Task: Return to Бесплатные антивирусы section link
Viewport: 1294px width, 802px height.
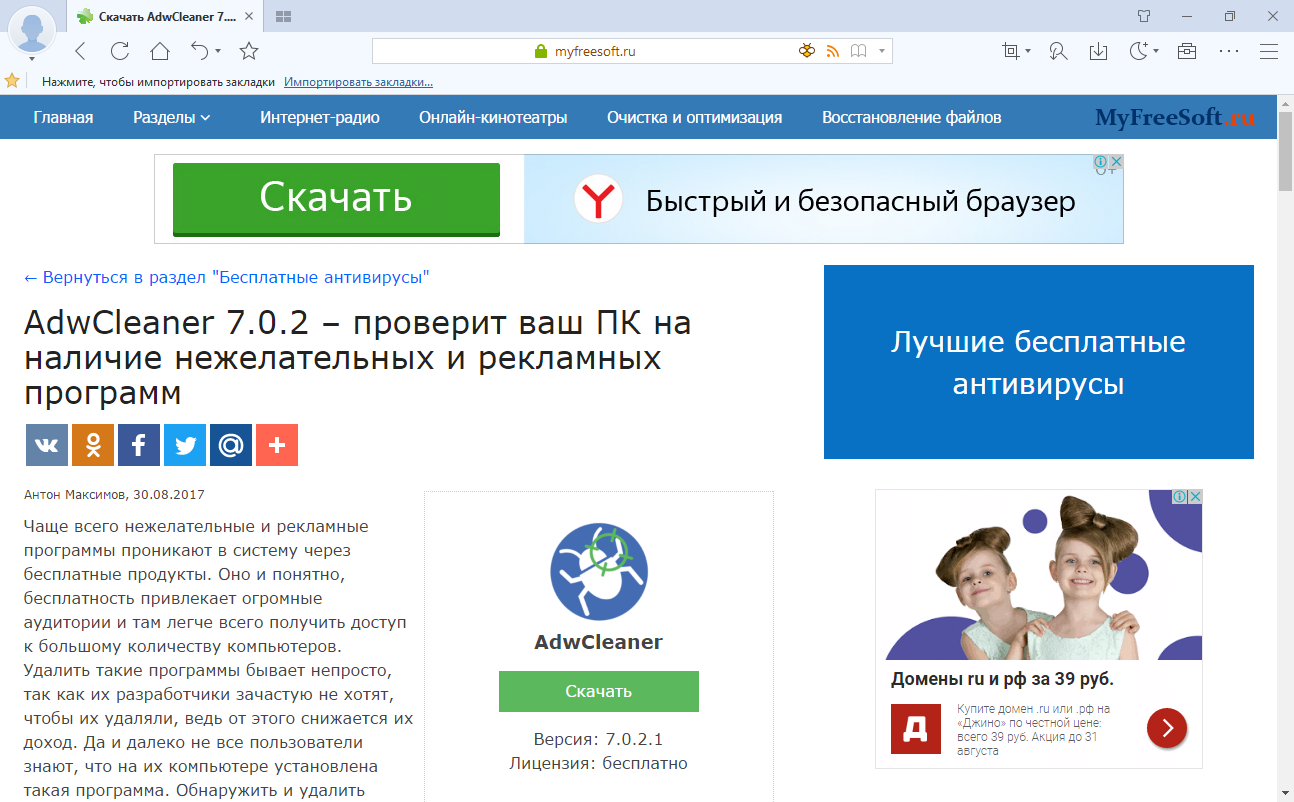Action: [x=227, y=277]
